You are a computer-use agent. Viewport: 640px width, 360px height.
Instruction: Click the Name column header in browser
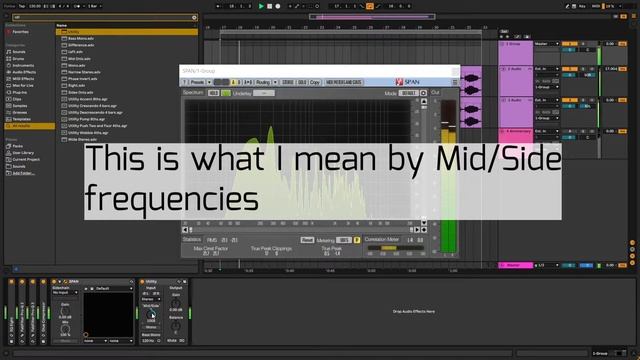[x=62, y=25]
